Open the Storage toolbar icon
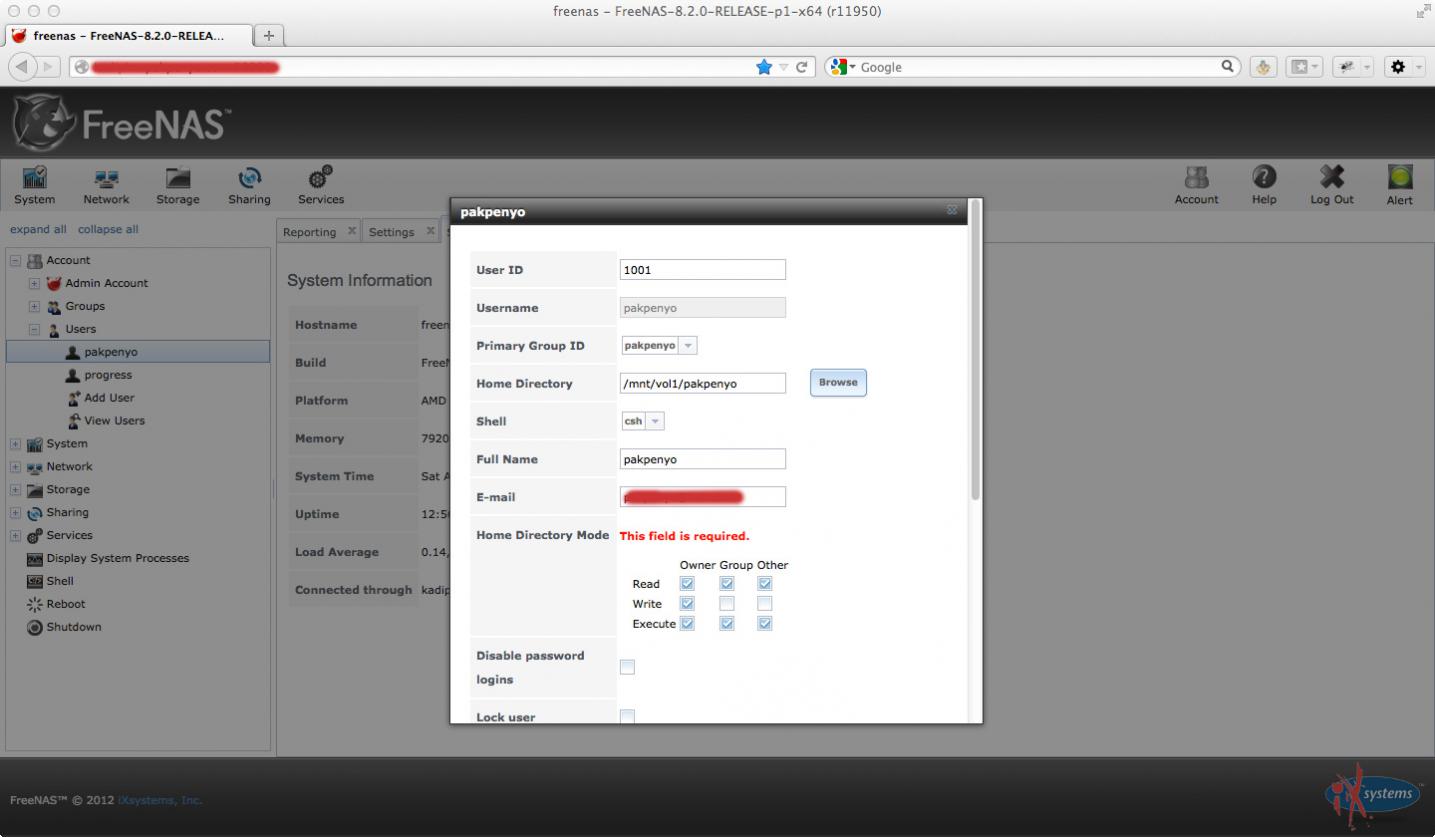The height and width of the screenshot is (837, 1435). 178,185
